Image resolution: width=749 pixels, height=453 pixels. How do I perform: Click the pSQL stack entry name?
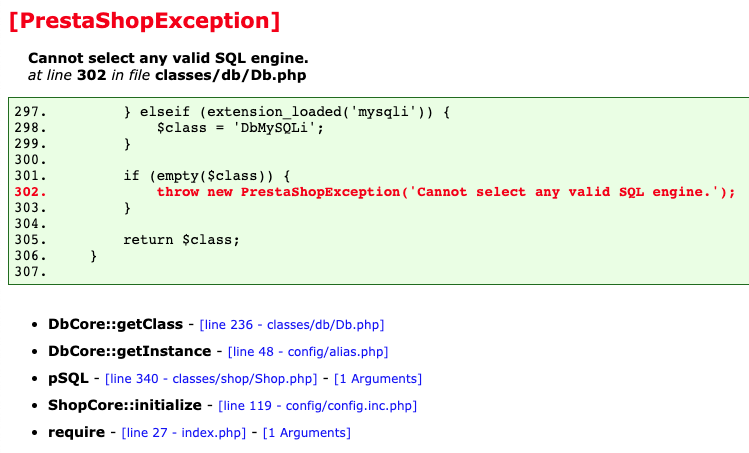pyautogui.click(x=68, y=378)
